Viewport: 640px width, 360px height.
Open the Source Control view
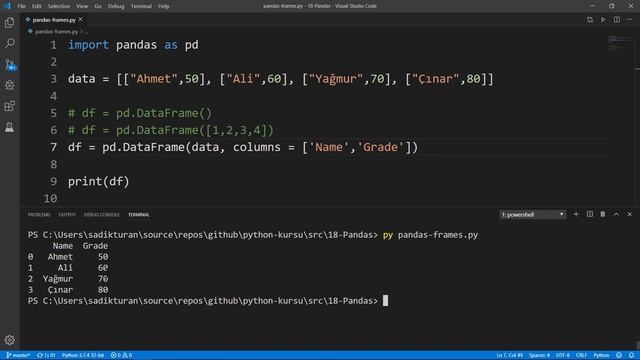click(x=9, y=64)
